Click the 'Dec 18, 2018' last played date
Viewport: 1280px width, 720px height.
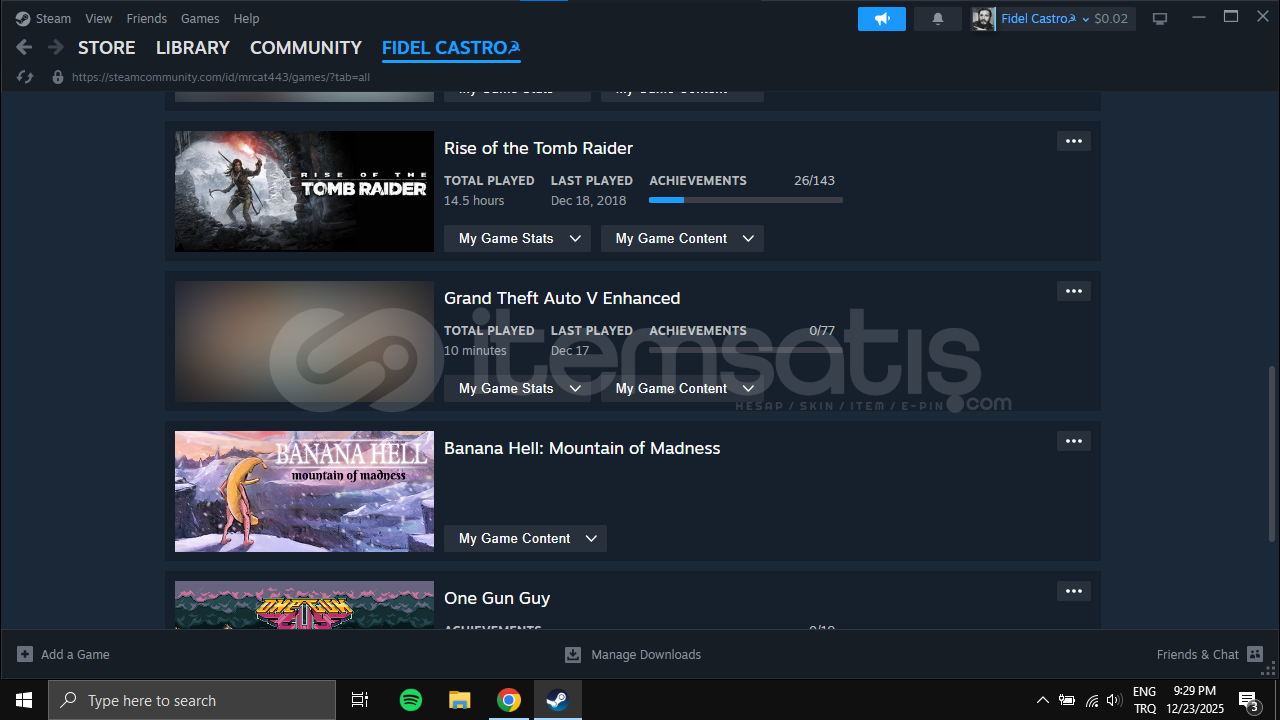pos(589,201)
